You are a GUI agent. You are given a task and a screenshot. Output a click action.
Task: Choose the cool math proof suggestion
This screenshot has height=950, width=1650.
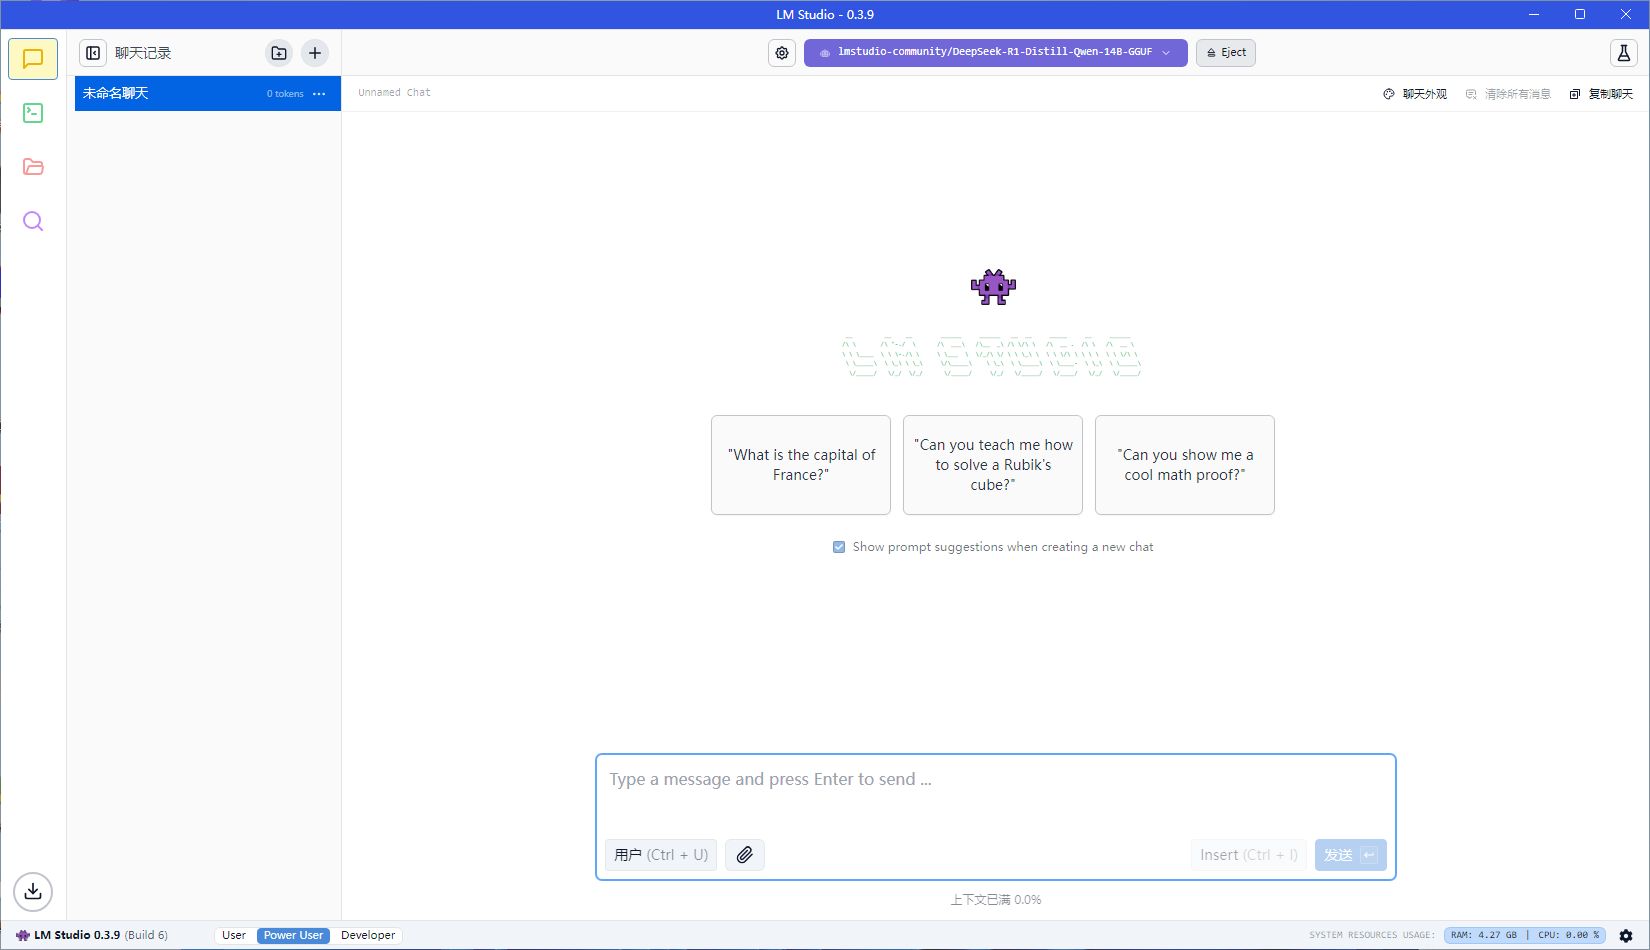1185,465
